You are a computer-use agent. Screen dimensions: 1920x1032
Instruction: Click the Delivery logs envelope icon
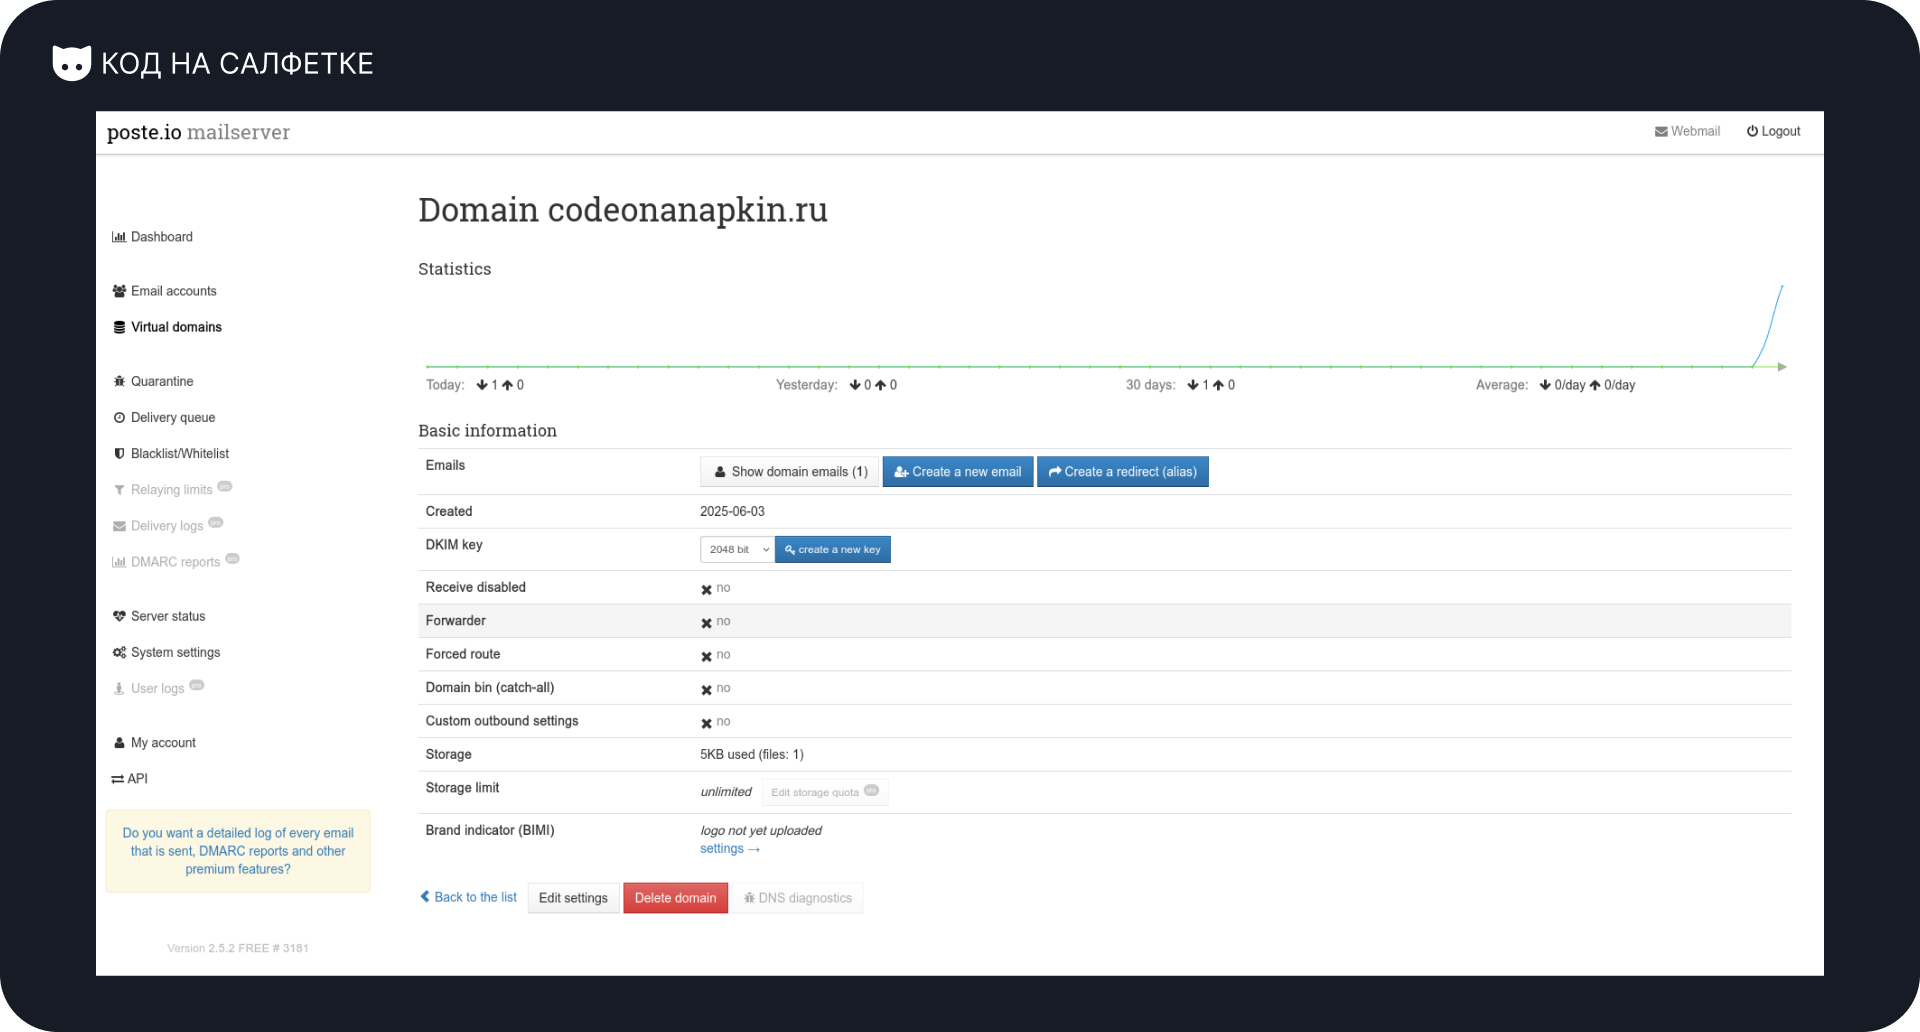pyautogui.click(x=119, y=526)
